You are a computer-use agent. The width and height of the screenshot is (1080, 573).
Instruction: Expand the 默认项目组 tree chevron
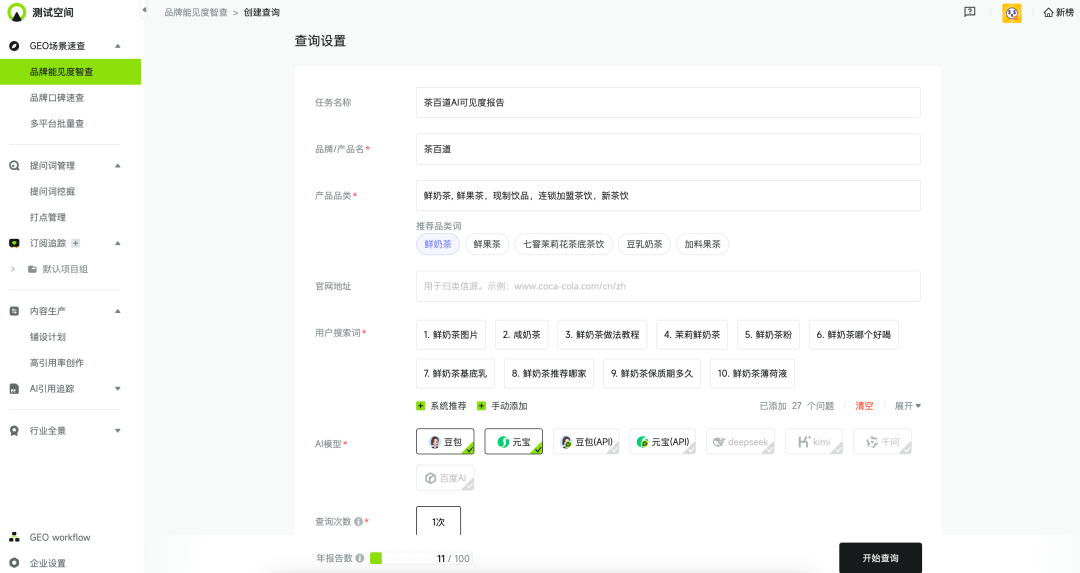(x=12, y=269)
